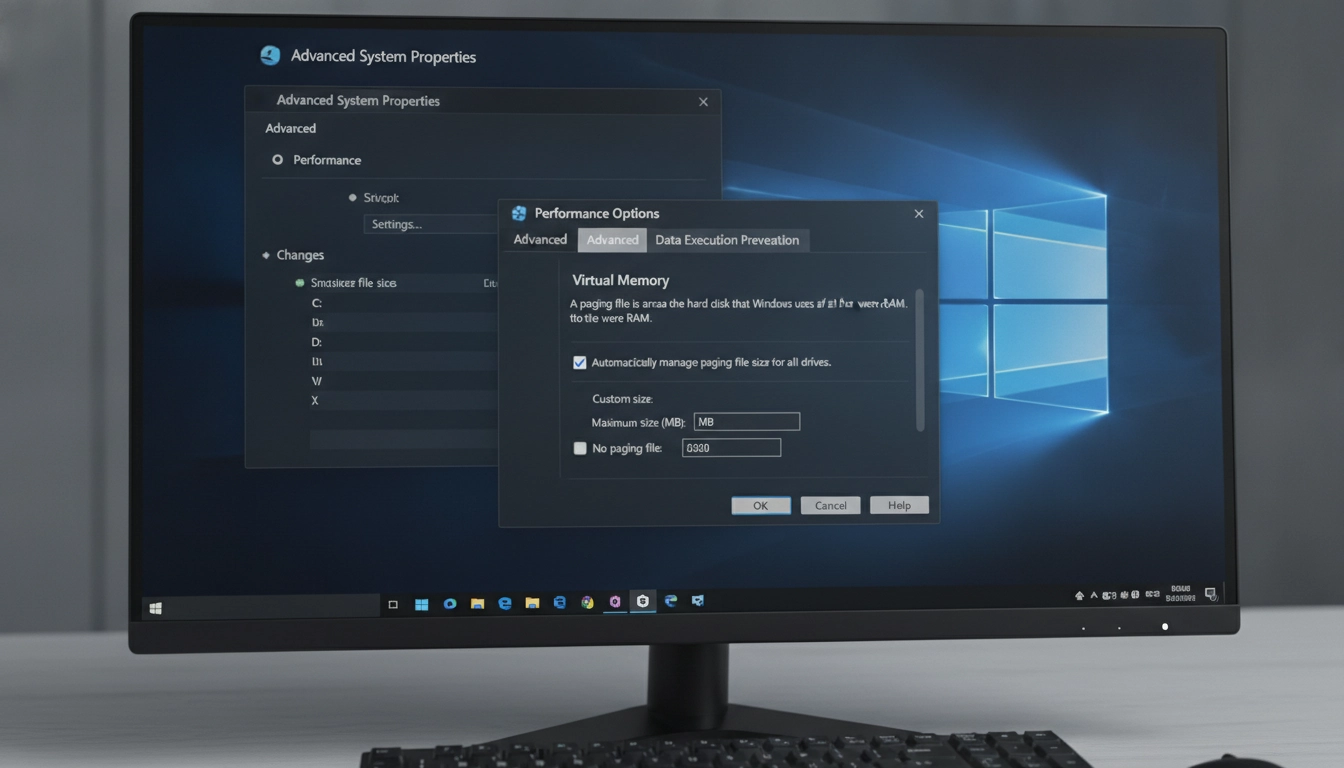Open the Action Center notification icon
The height and width of the screenshot is (768, 1344).
[x=1211, y=594]
